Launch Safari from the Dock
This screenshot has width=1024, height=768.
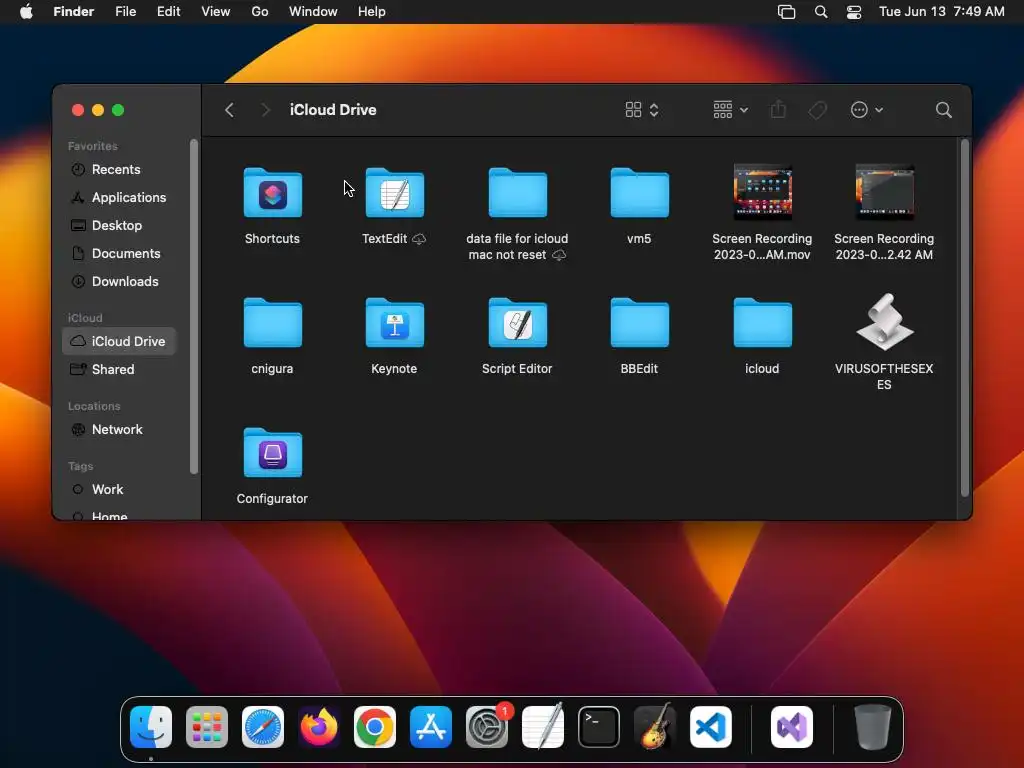tap(263, 727)
